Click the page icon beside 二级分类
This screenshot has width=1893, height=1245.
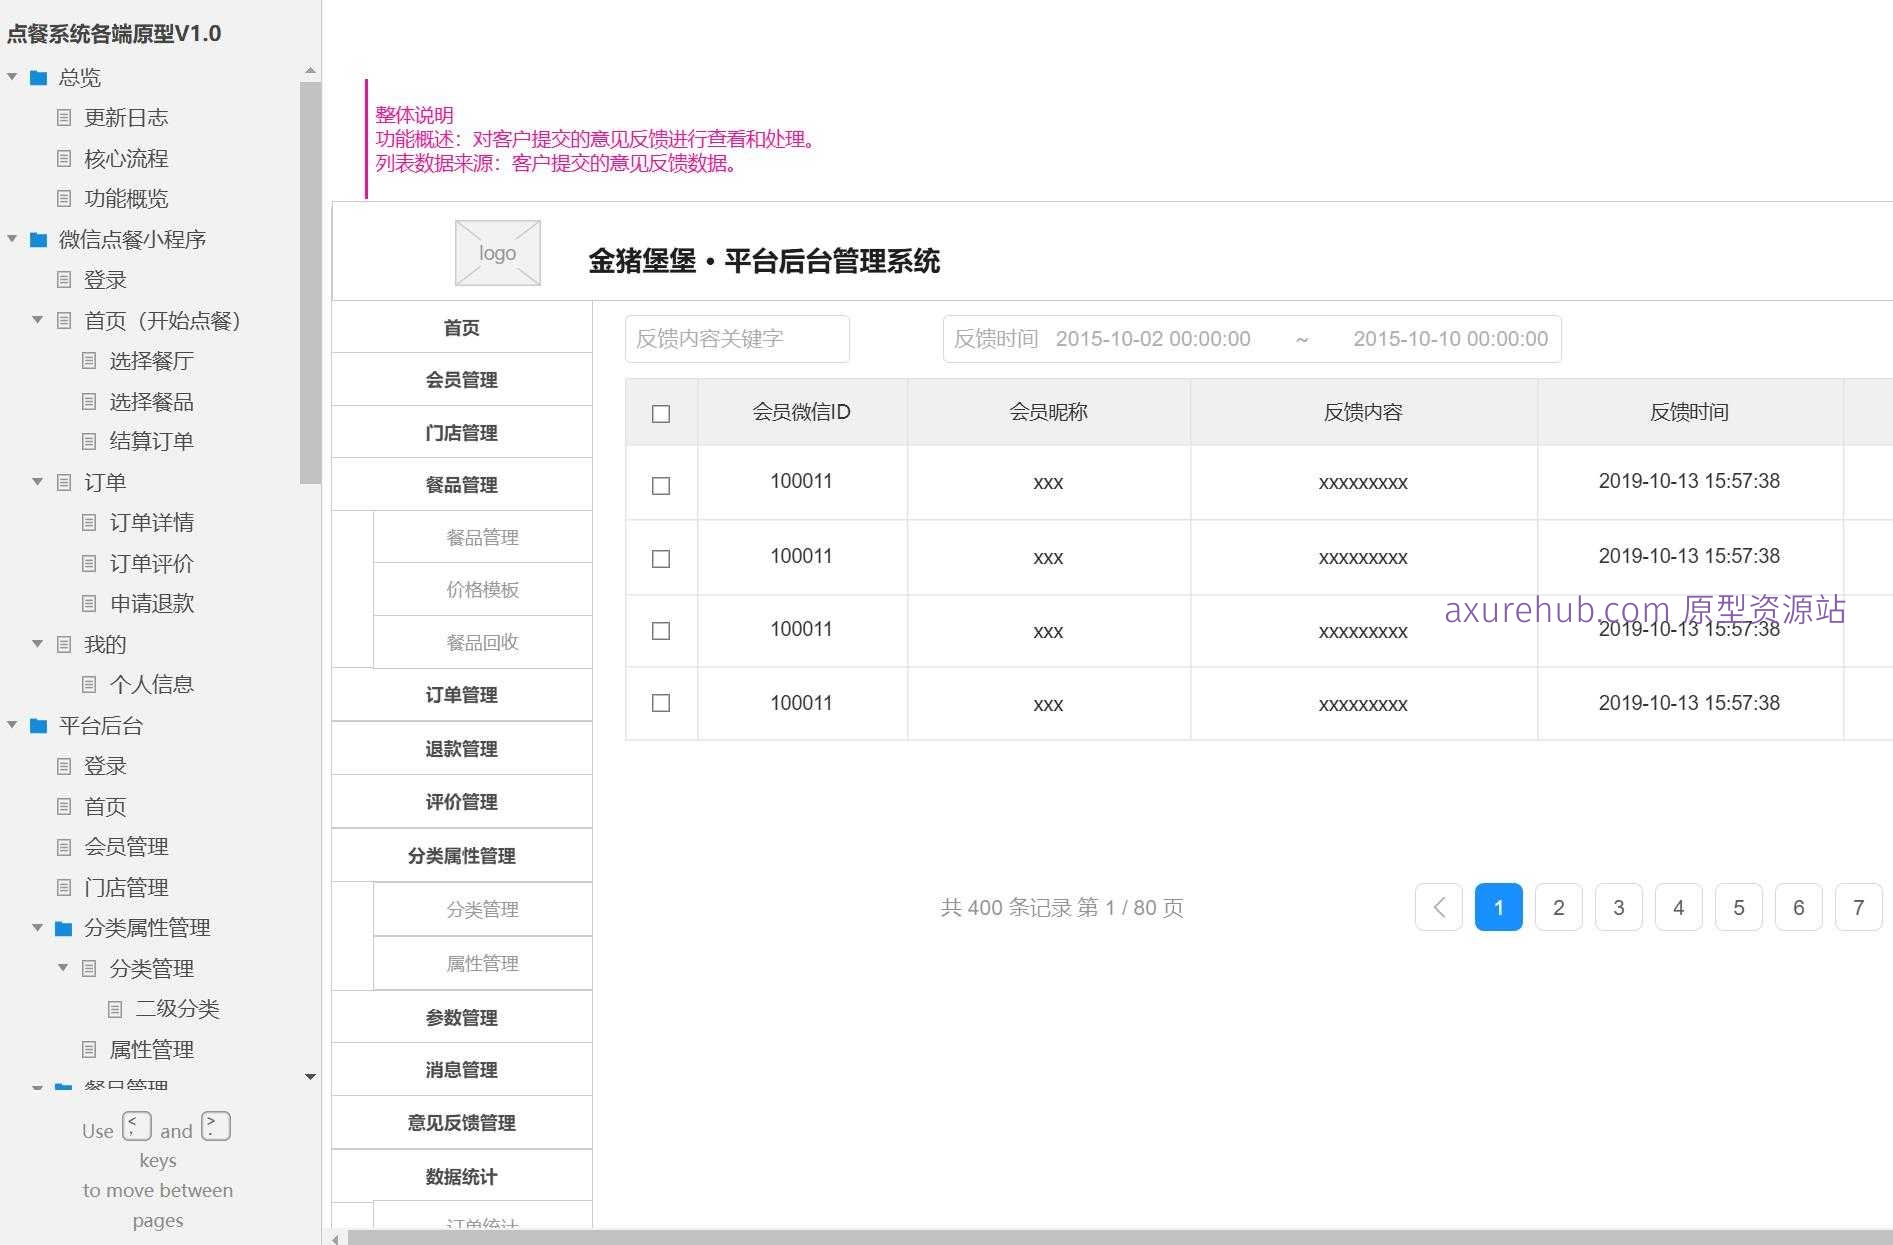tap(115, 1009)
